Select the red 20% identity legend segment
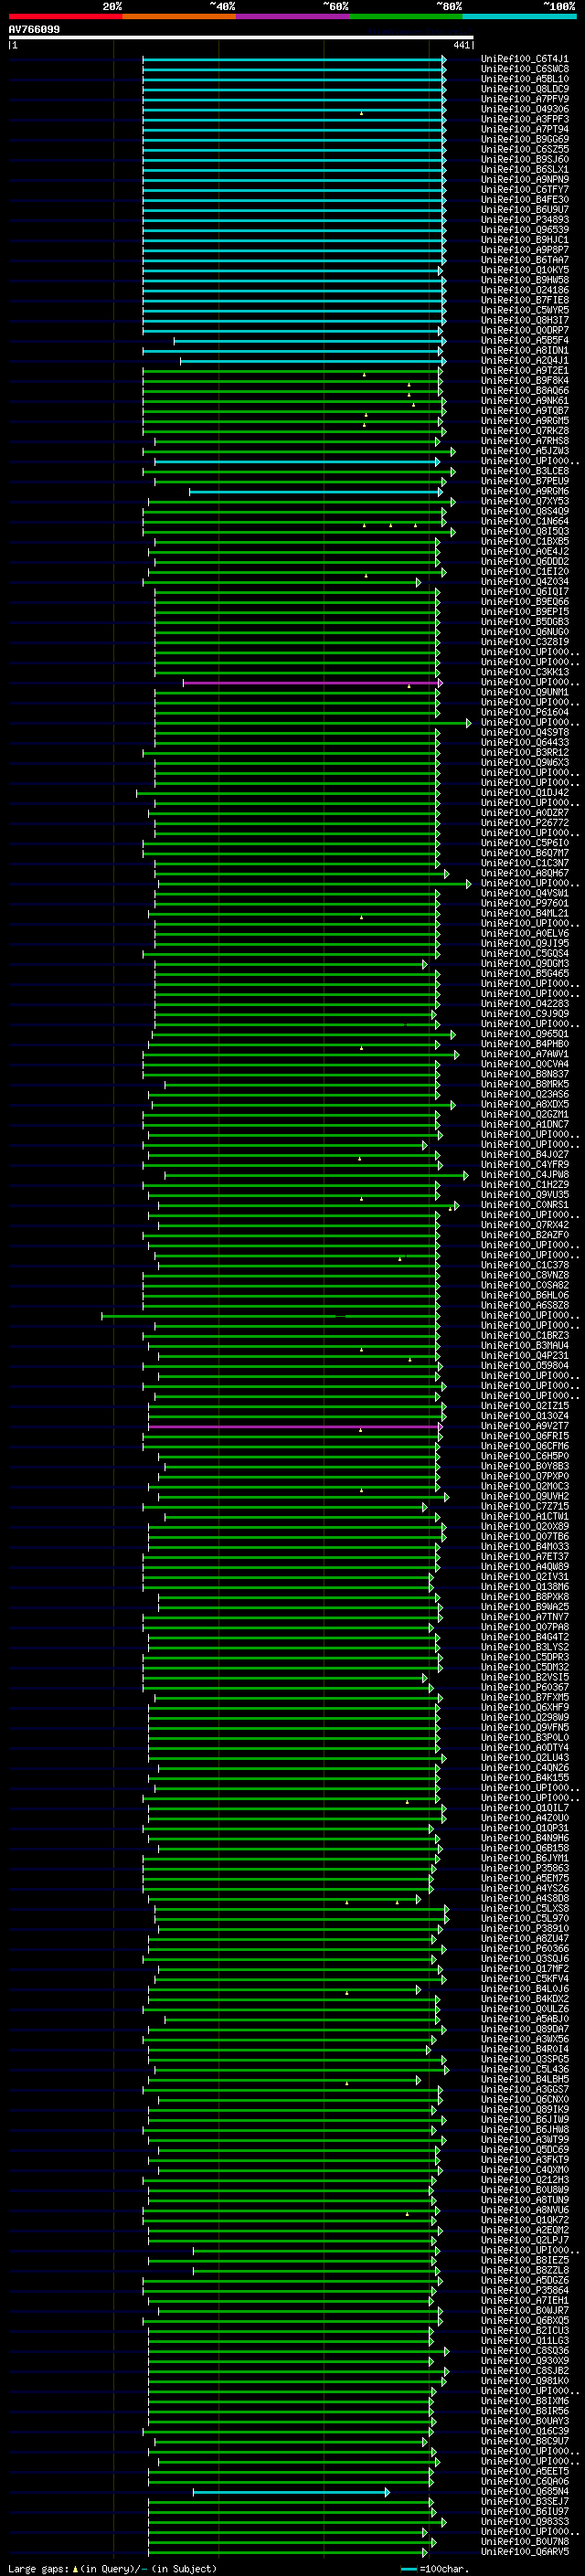585x2576 pixels. [65, 16]
